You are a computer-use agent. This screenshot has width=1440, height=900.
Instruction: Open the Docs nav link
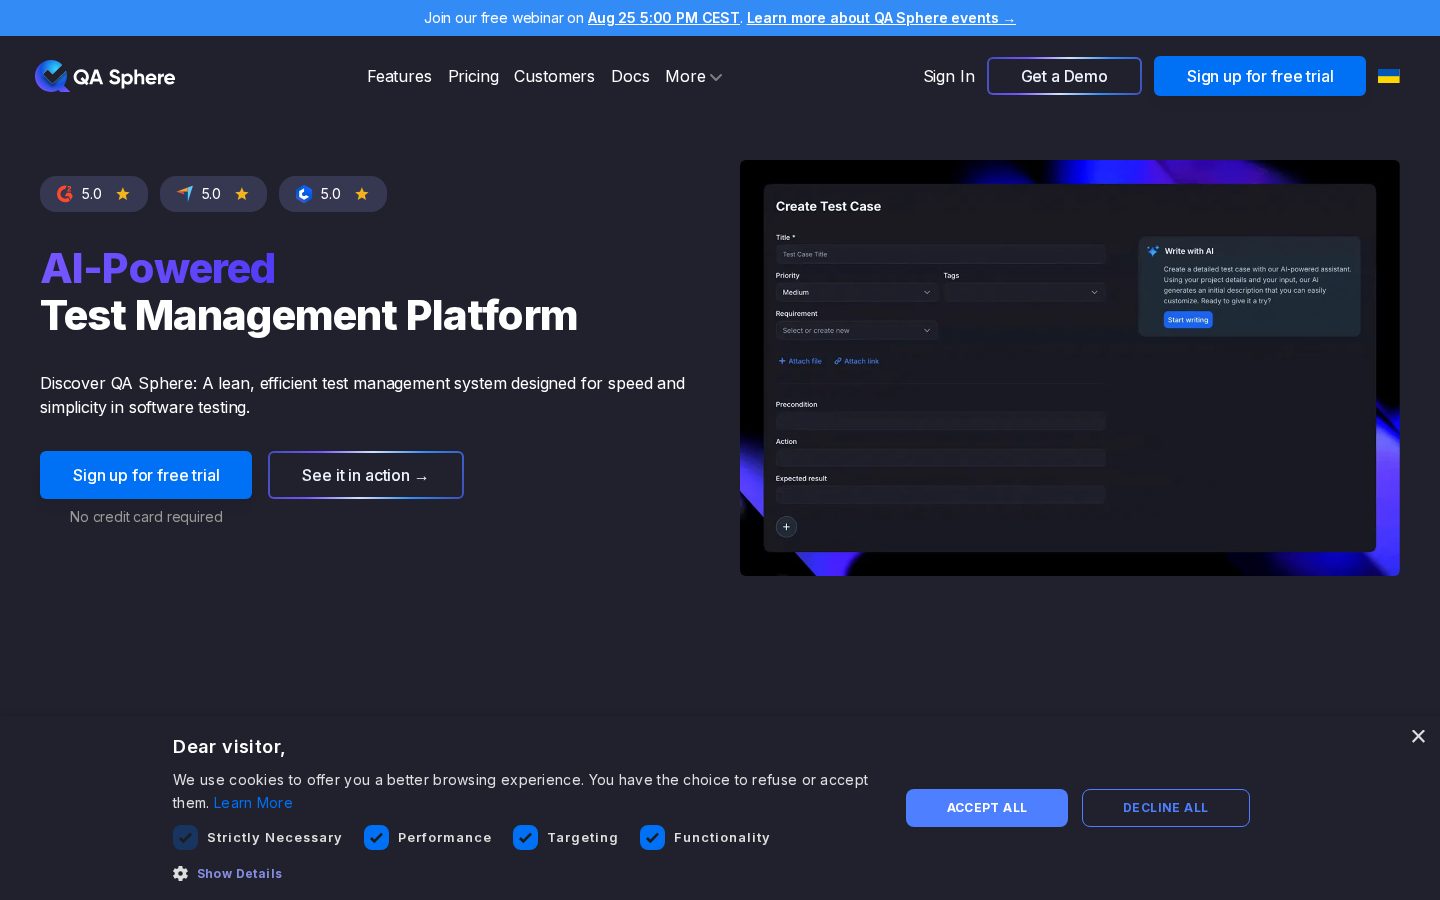(630, 76)
